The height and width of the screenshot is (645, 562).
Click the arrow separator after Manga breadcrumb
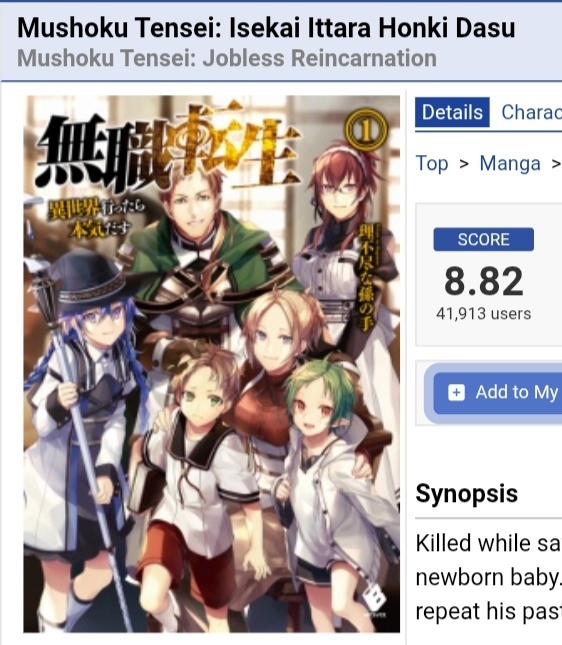pos(557,164)
